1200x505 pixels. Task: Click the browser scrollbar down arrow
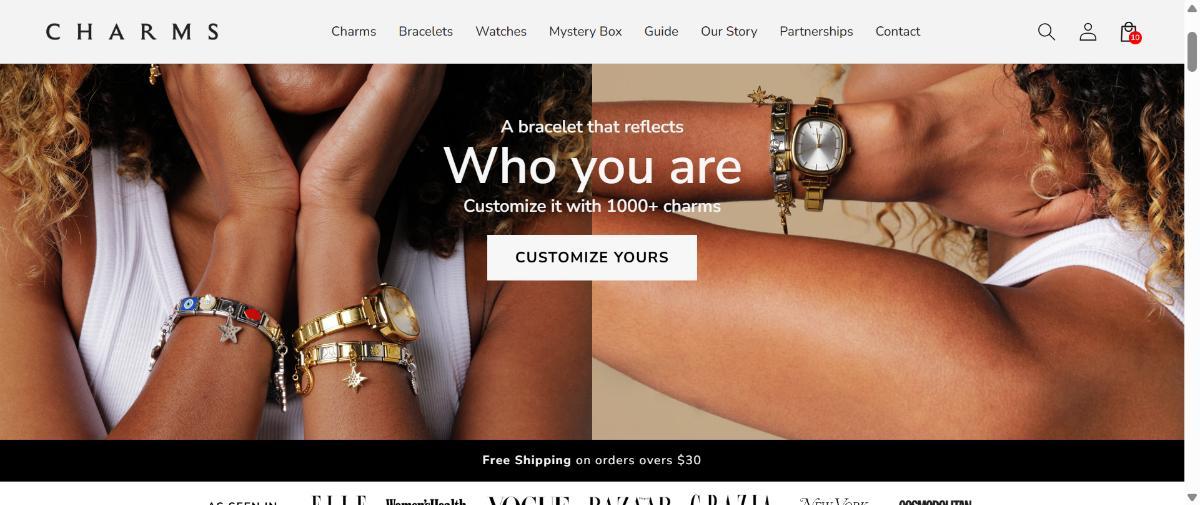[x=1192, y=497]
